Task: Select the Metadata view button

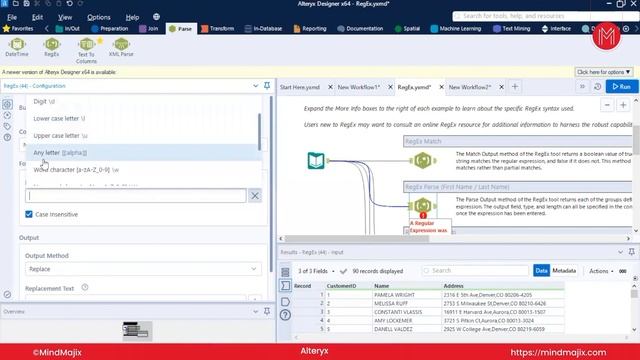Action: (564, 271)
